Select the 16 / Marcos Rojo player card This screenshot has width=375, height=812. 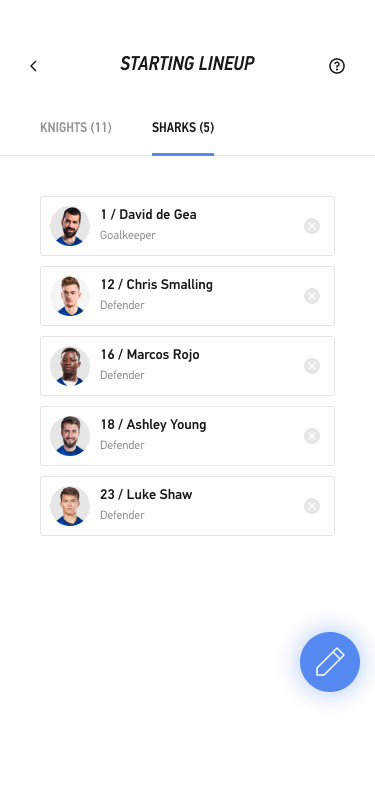tap(188, 366)
